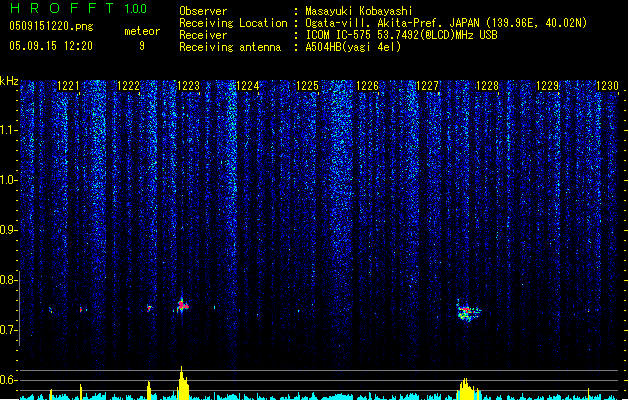The height and width of the screenshot is (400, 629).
Task: Click the tallest yellow power spike near 1223
Action: click(x=183, y=383)
